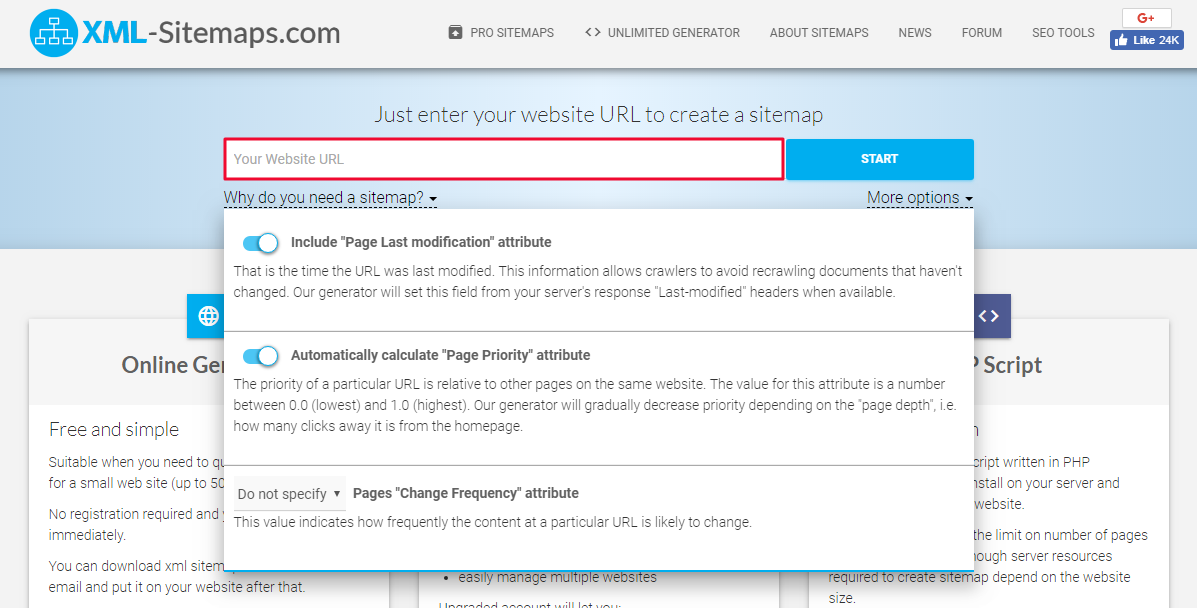This screenshot has height=608, width=1197.
Task: Collapse the More options panel
Action: (918, 197)
